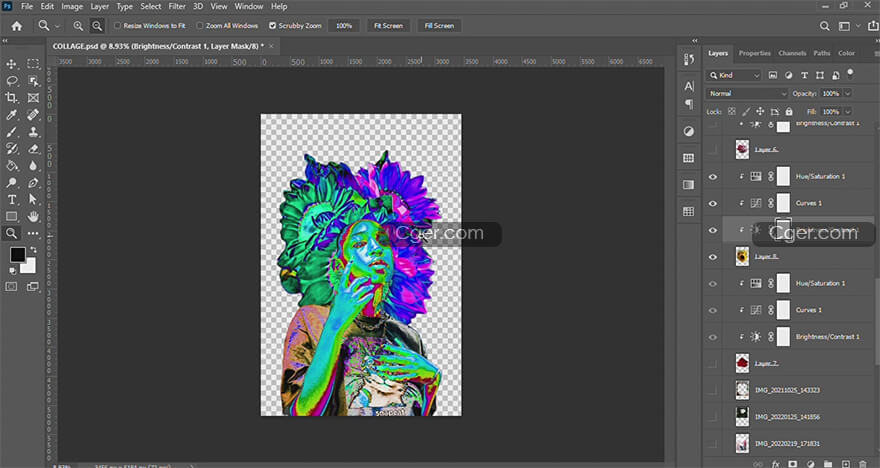
Task: Click the foreground black color swatch
Action: click(x=17, y=254)
